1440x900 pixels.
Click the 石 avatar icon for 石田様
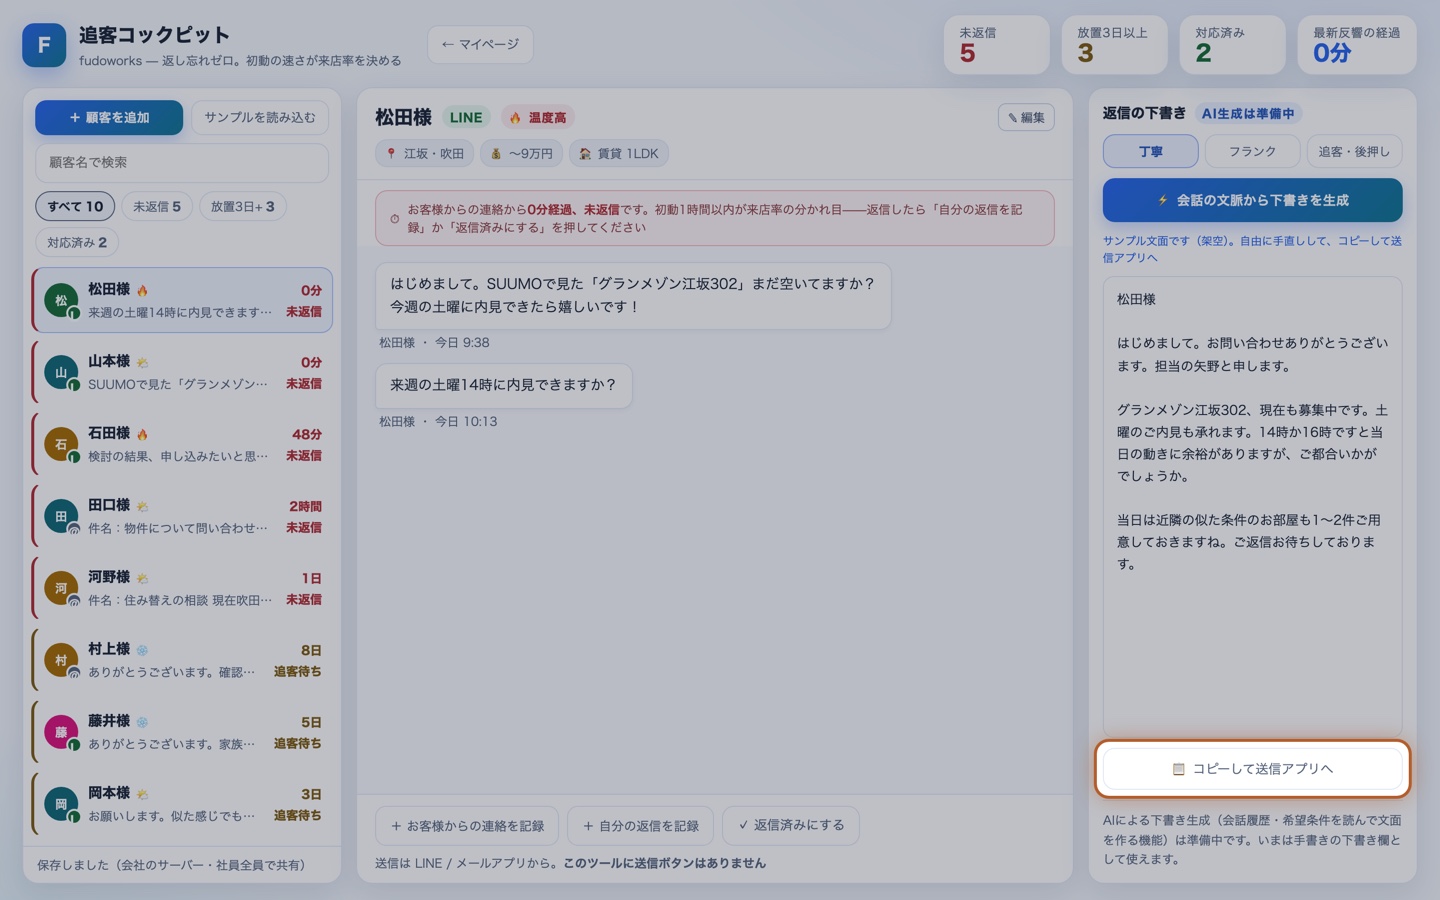point(61,444)
